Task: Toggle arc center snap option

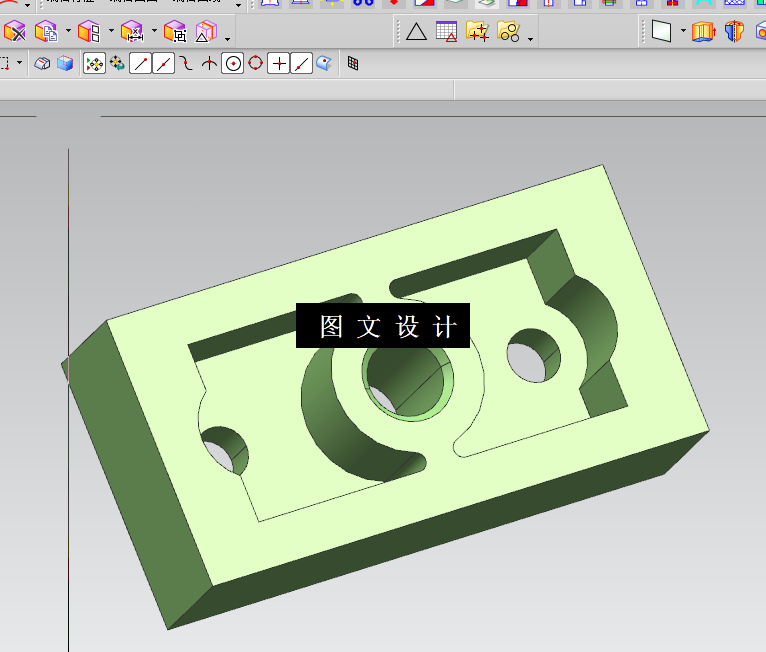Action: (233, 63)
